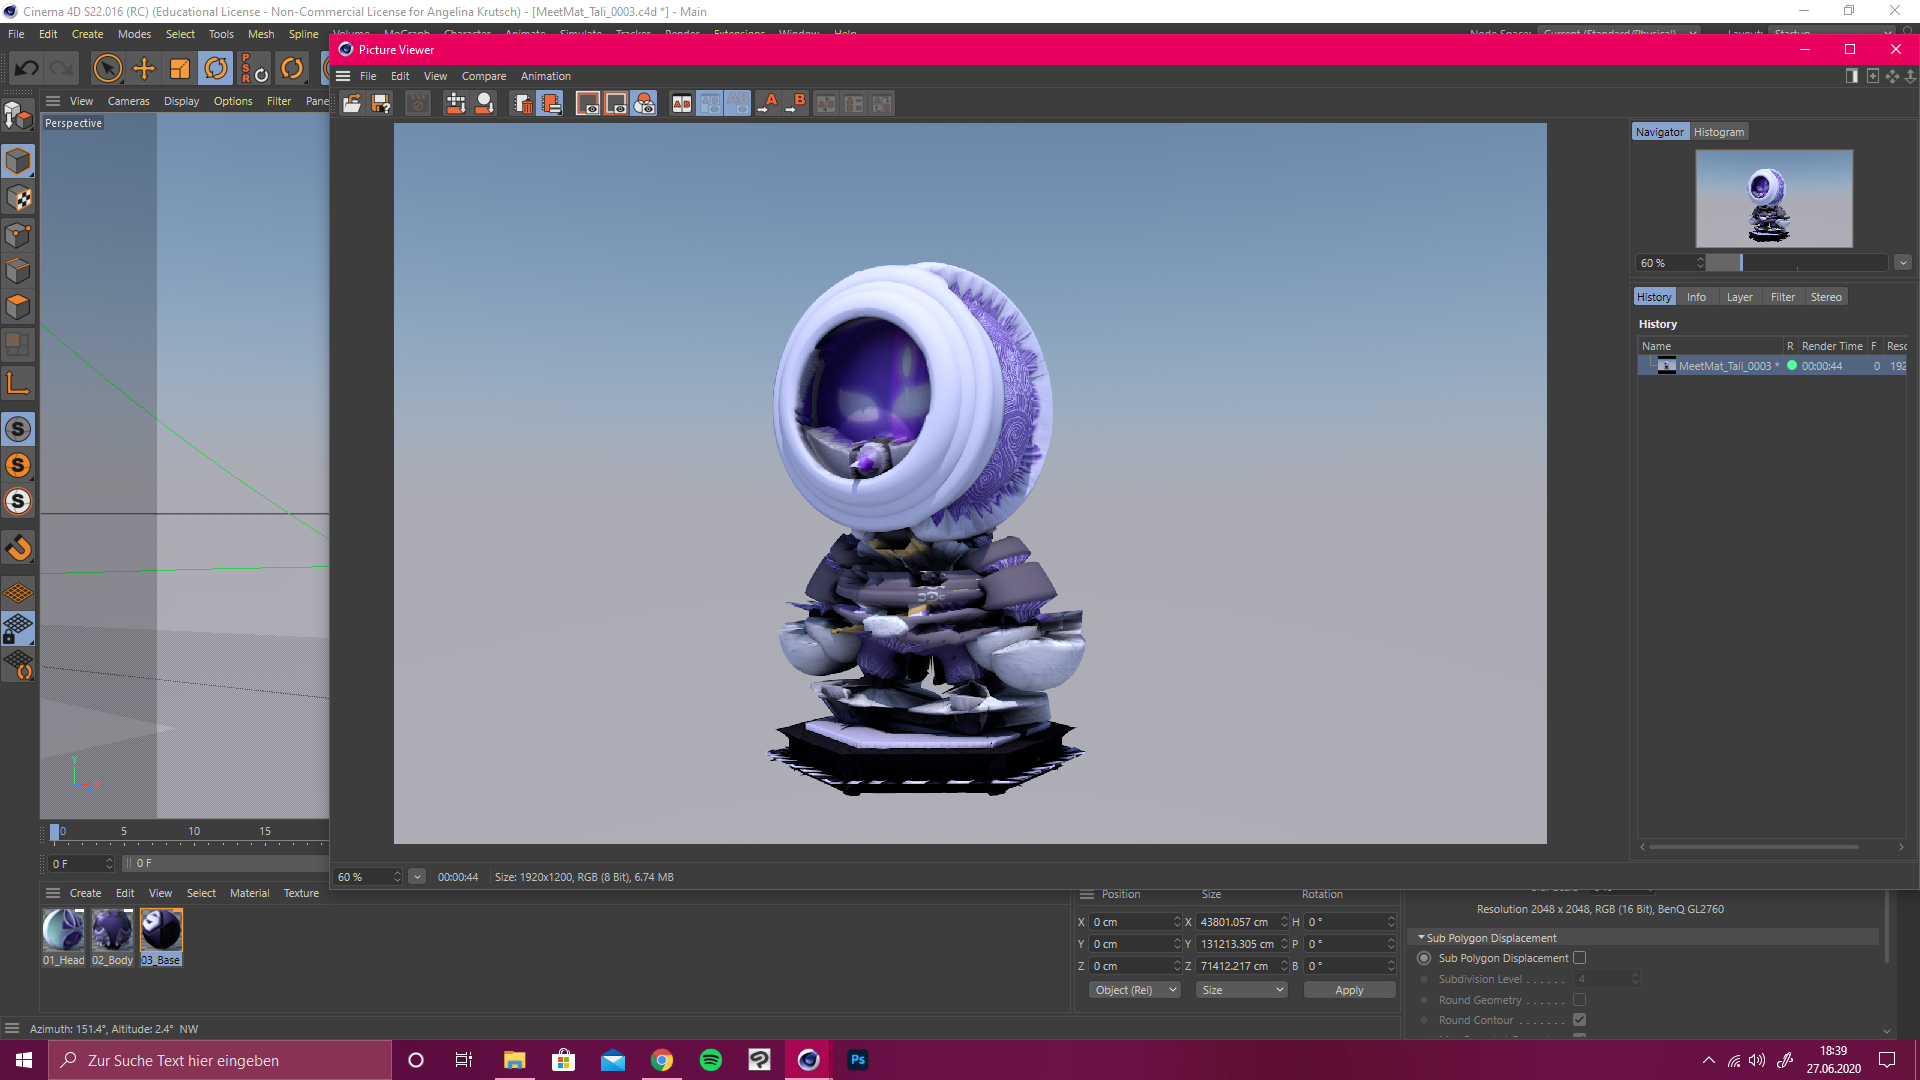
Task: Open the Size mode dropdown
Action: (1241, 990)
